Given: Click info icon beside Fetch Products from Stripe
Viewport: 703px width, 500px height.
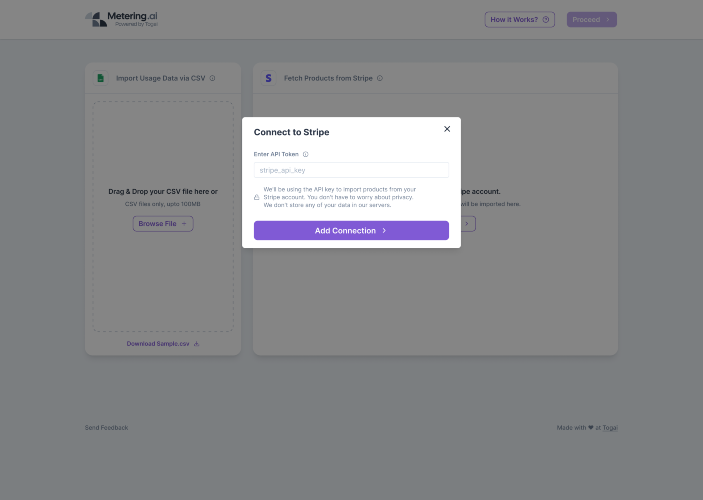Looking at the screenshot, I should (380, 78).
